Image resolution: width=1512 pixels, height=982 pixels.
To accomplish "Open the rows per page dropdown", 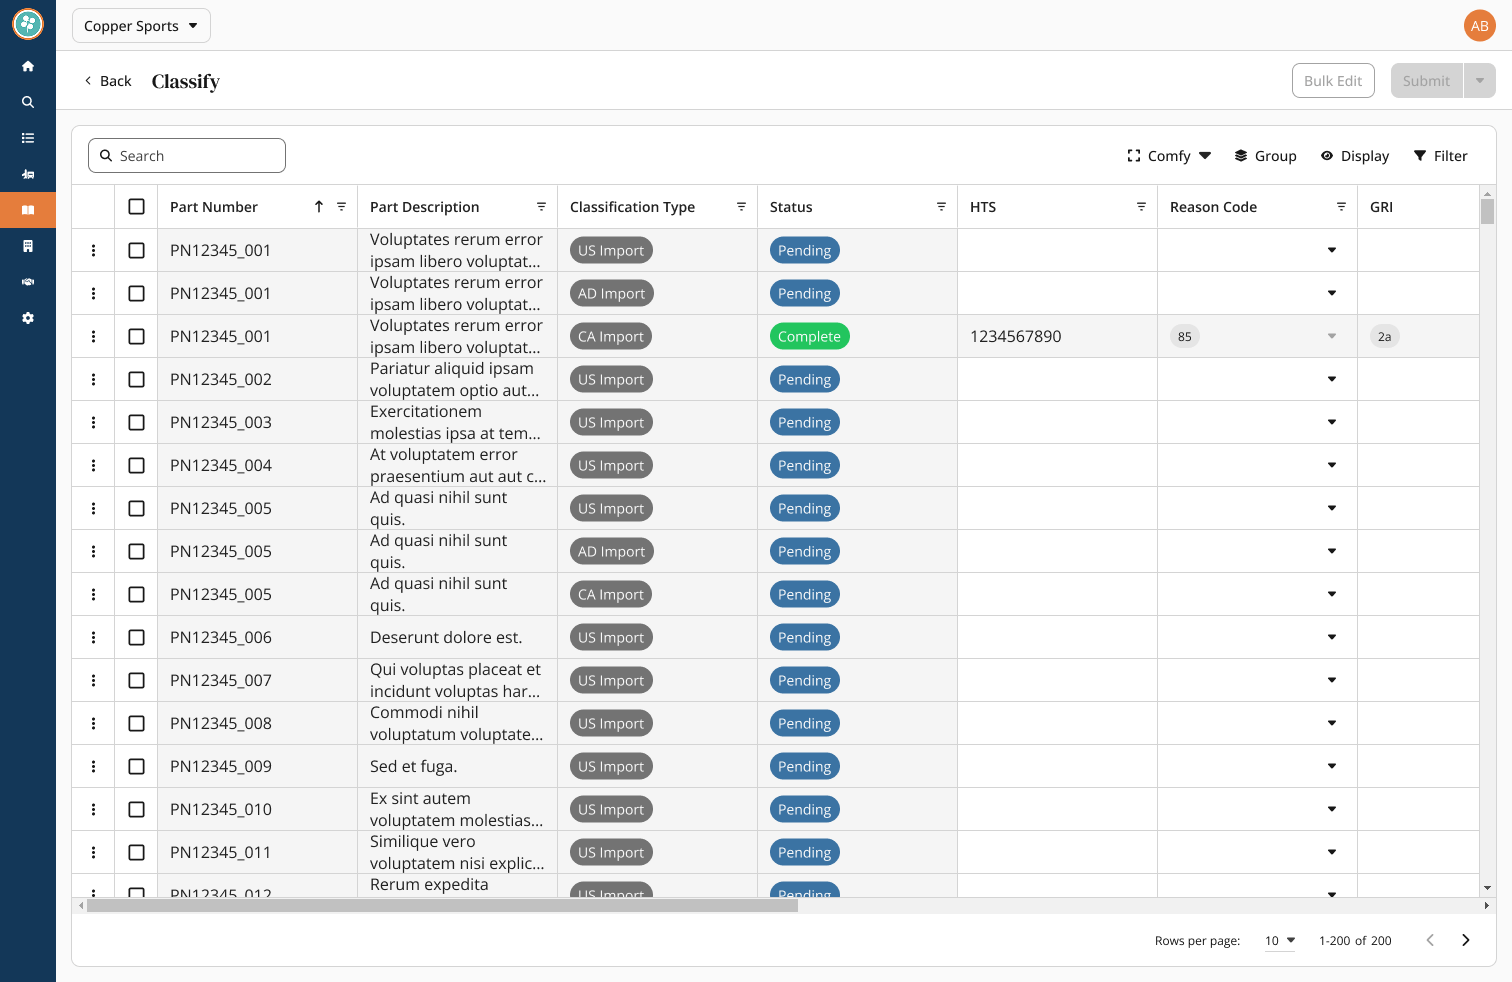I will click(x=1280, y=940).
